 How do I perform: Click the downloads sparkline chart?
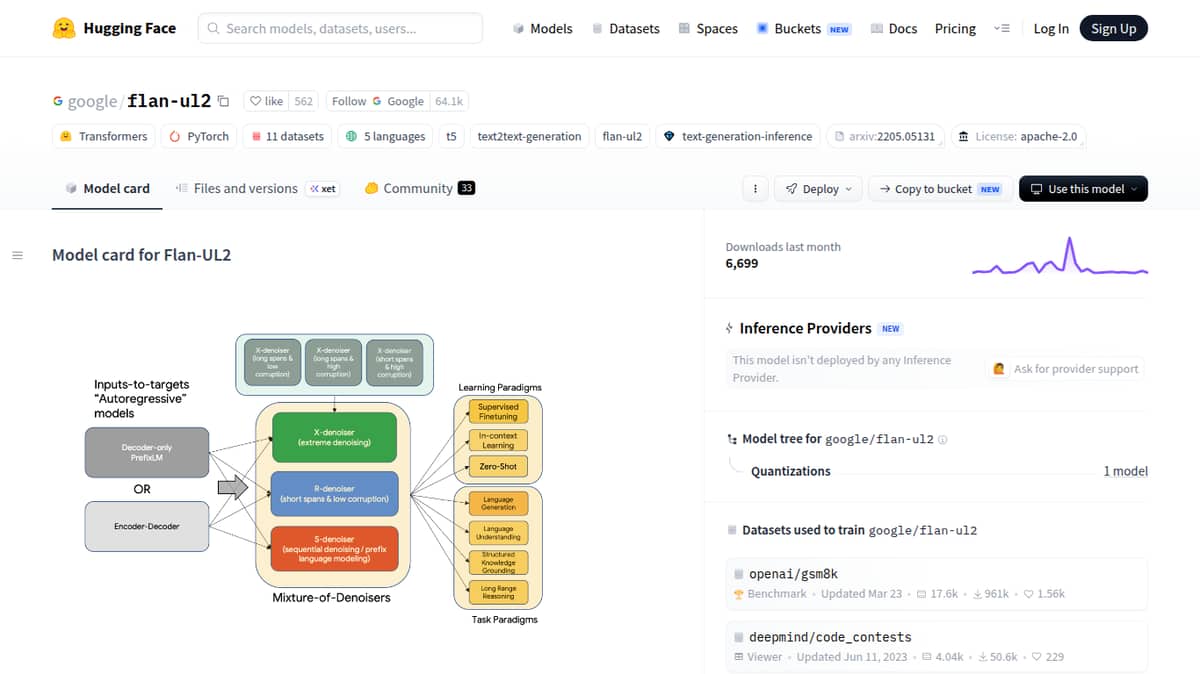1060,256
